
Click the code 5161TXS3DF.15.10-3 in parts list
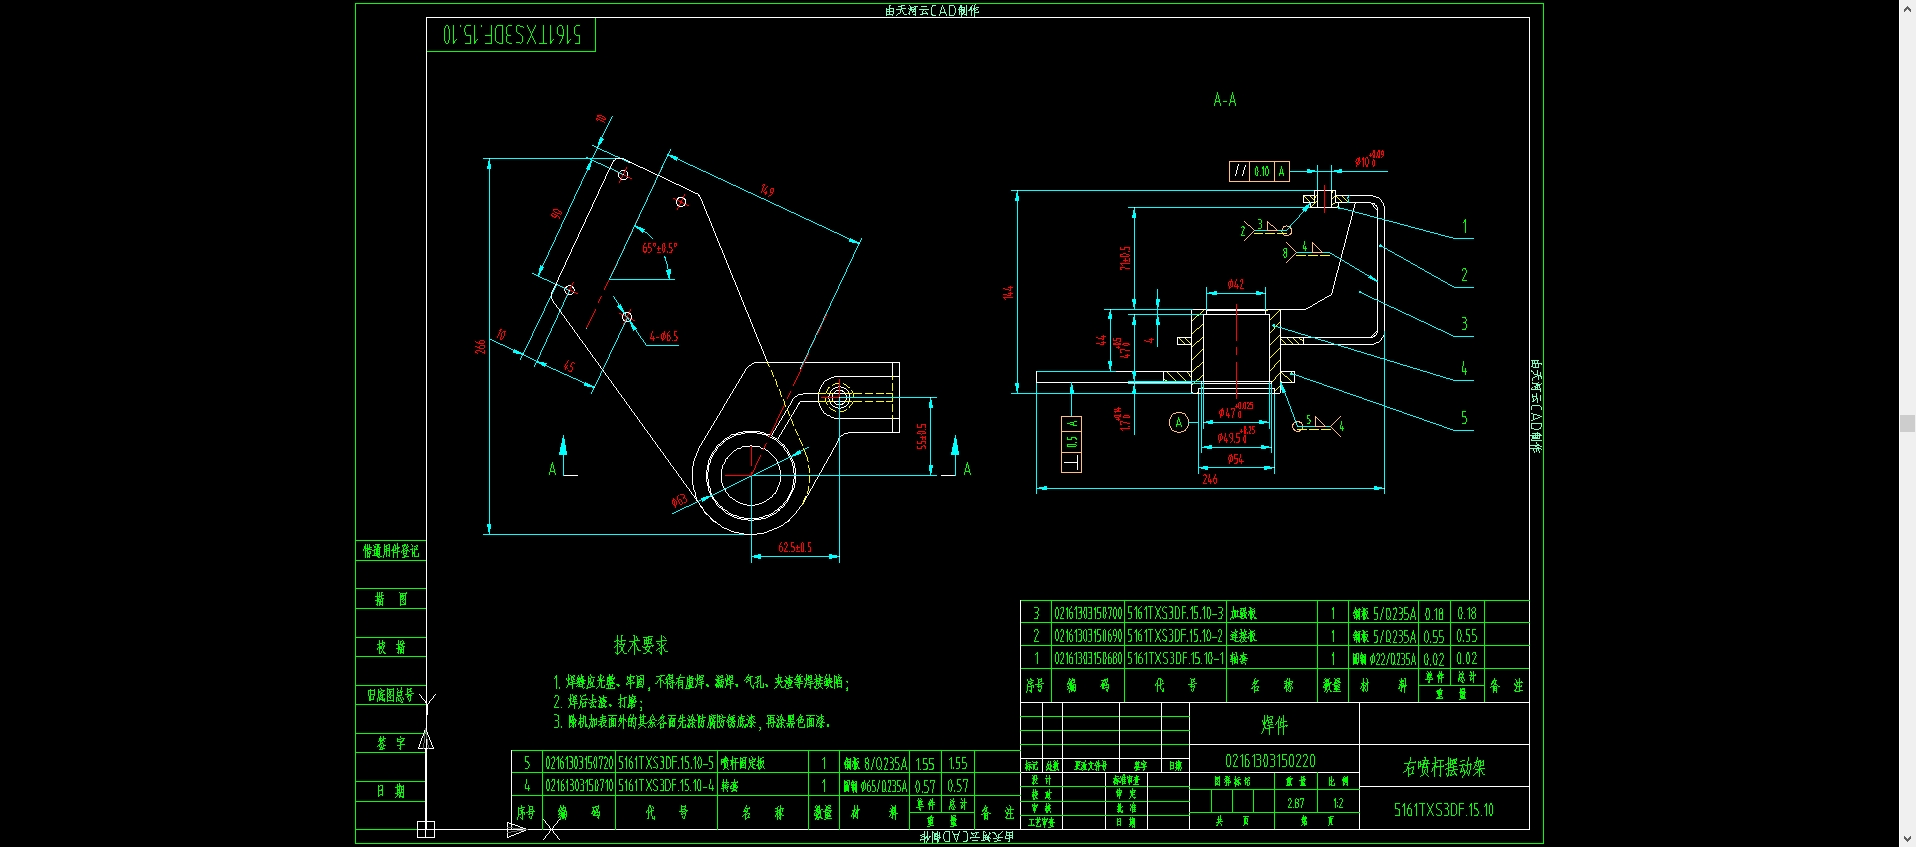point(1175,613)
